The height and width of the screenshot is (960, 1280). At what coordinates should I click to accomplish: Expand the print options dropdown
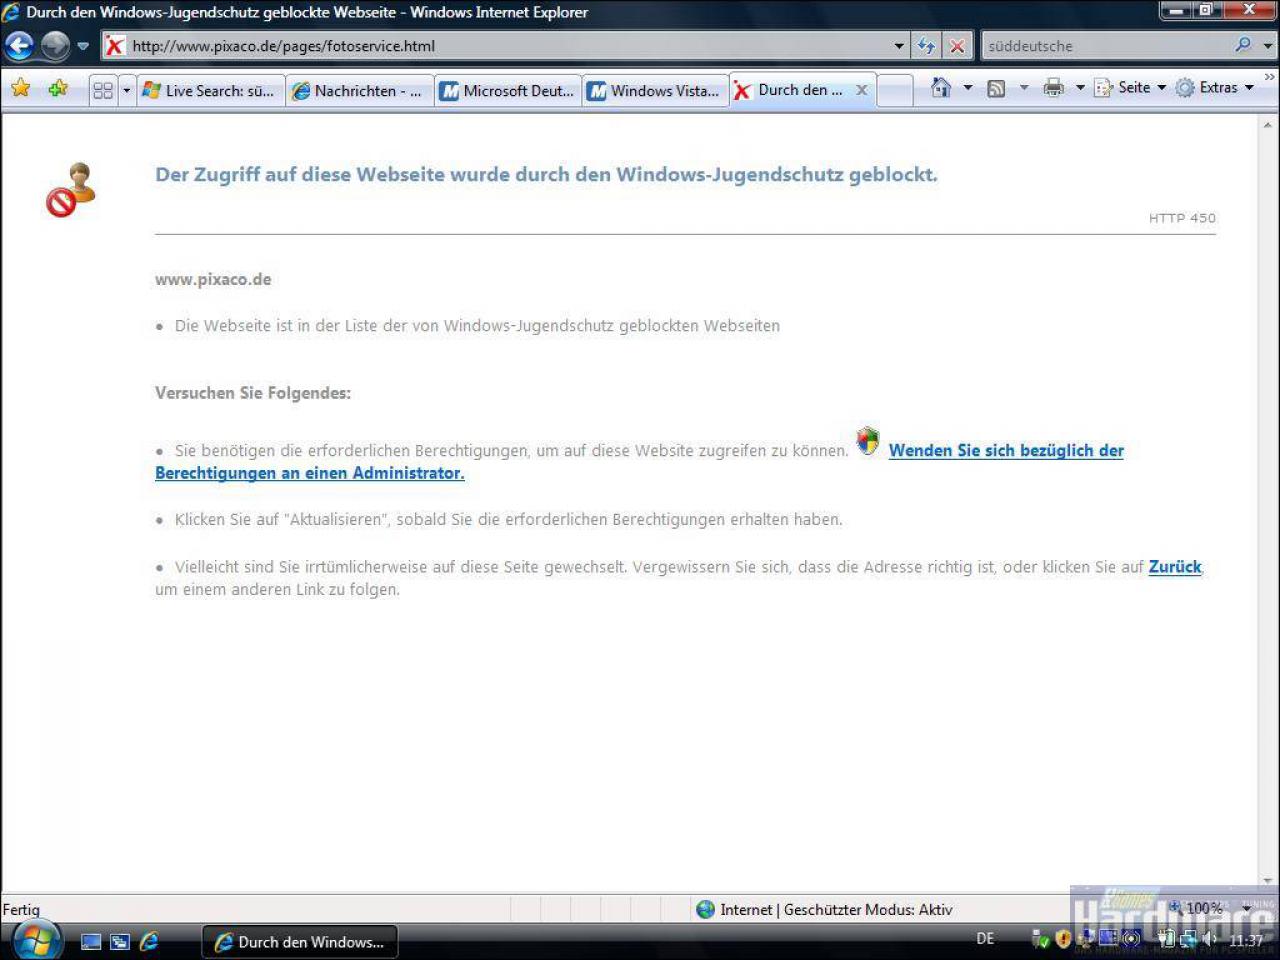(1080, 88)
